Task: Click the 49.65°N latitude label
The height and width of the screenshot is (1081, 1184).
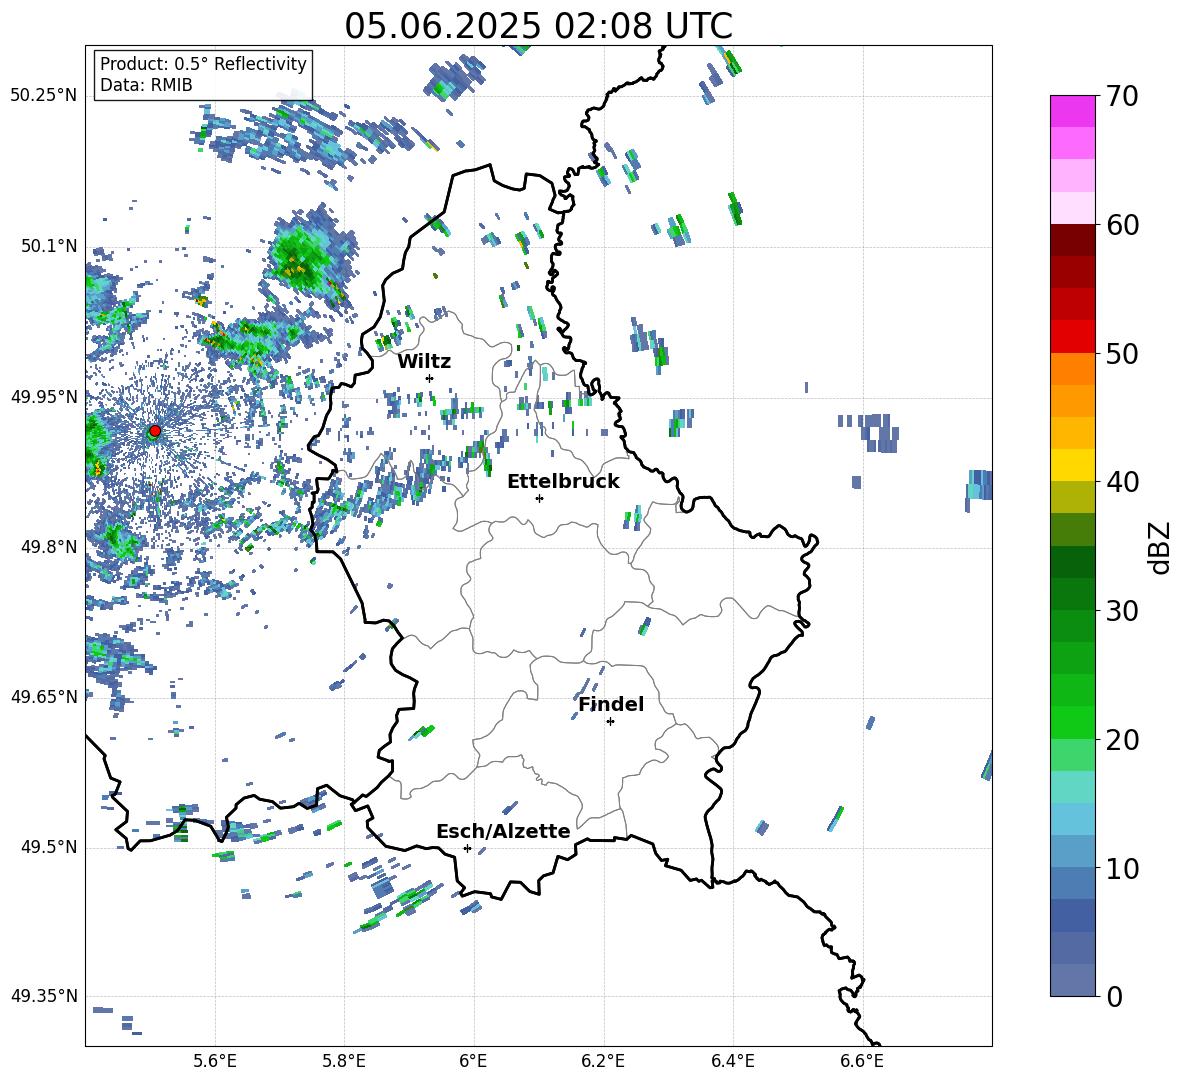Action: (x=44, y=696)
